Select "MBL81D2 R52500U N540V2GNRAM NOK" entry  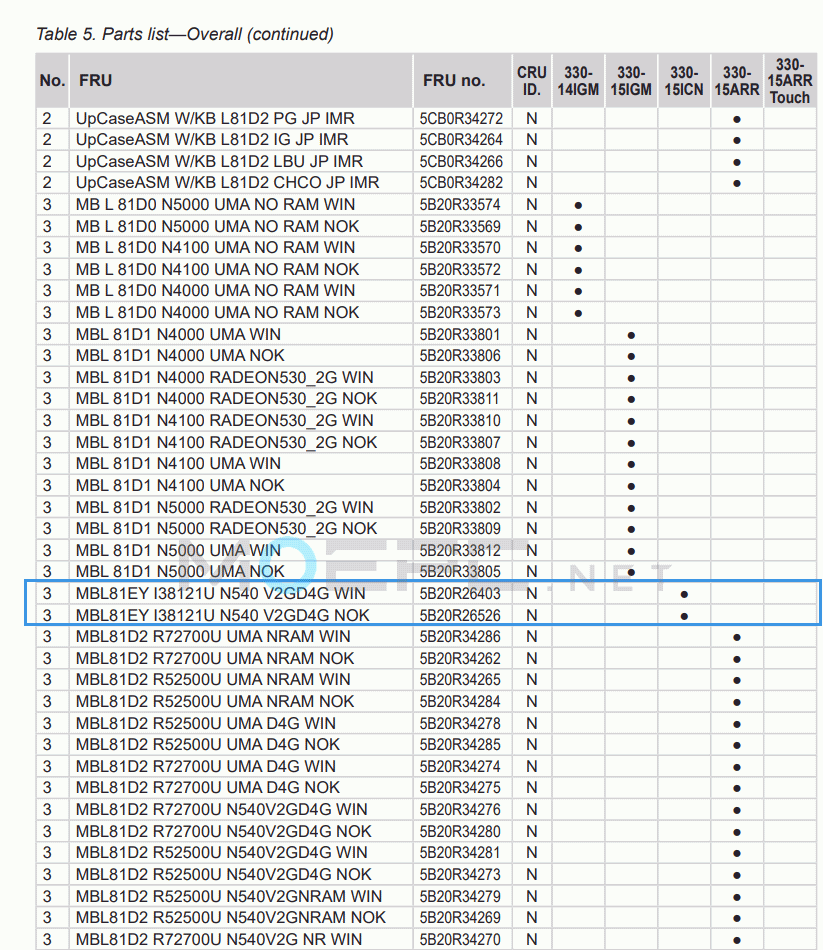tap(231, 917)
